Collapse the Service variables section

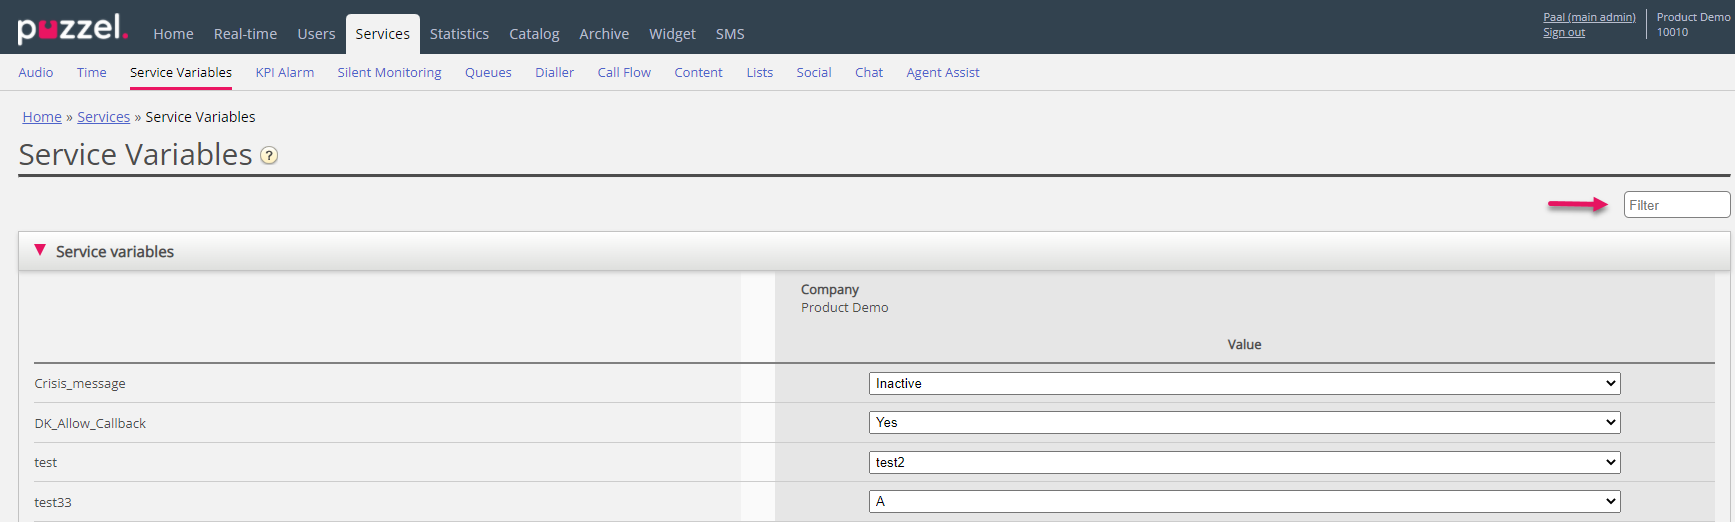[x=40, y=251]
